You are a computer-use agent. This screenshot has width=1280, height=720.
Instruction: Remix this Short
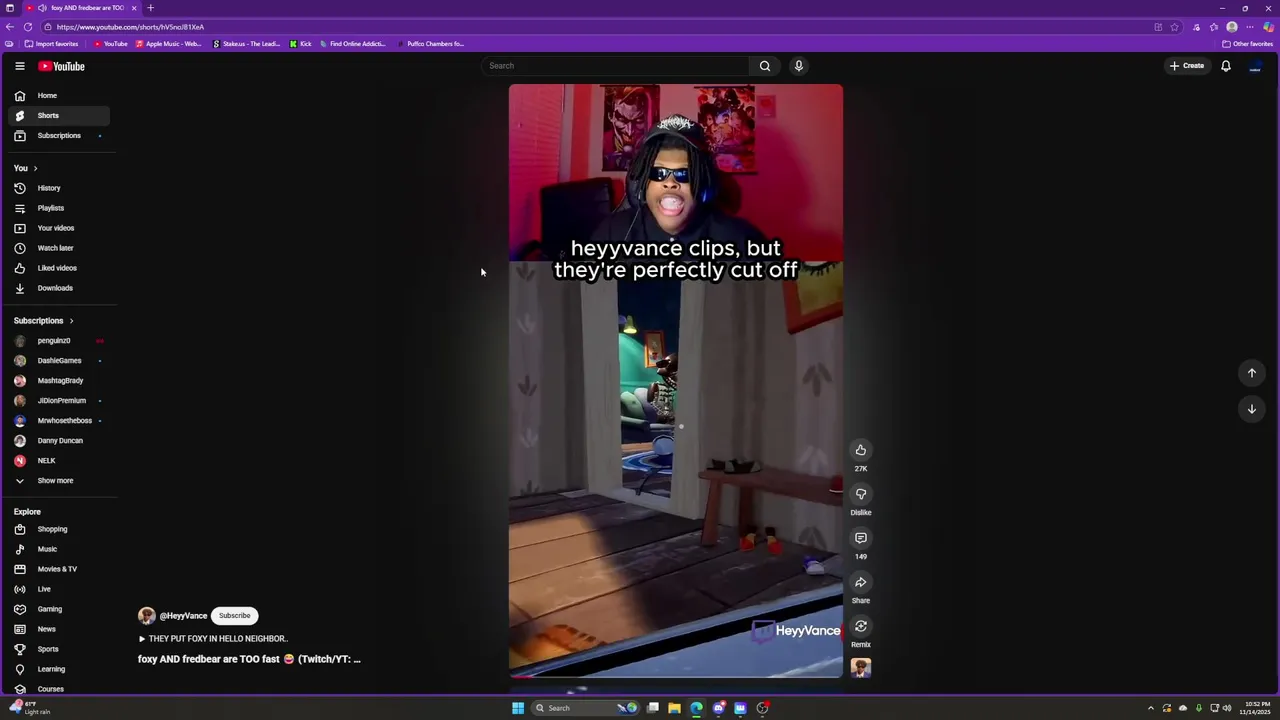click(861, 626)
